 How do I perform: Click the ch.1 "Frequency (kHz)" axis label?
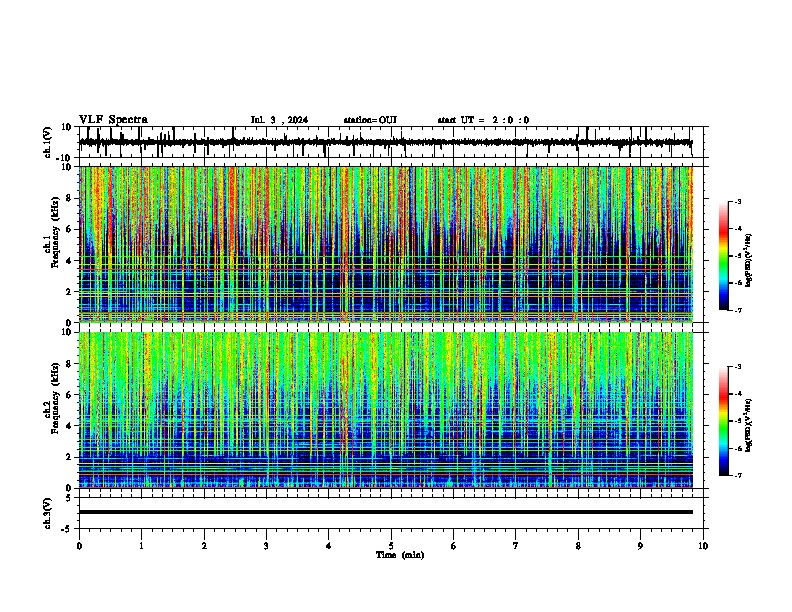coord(55,232)
